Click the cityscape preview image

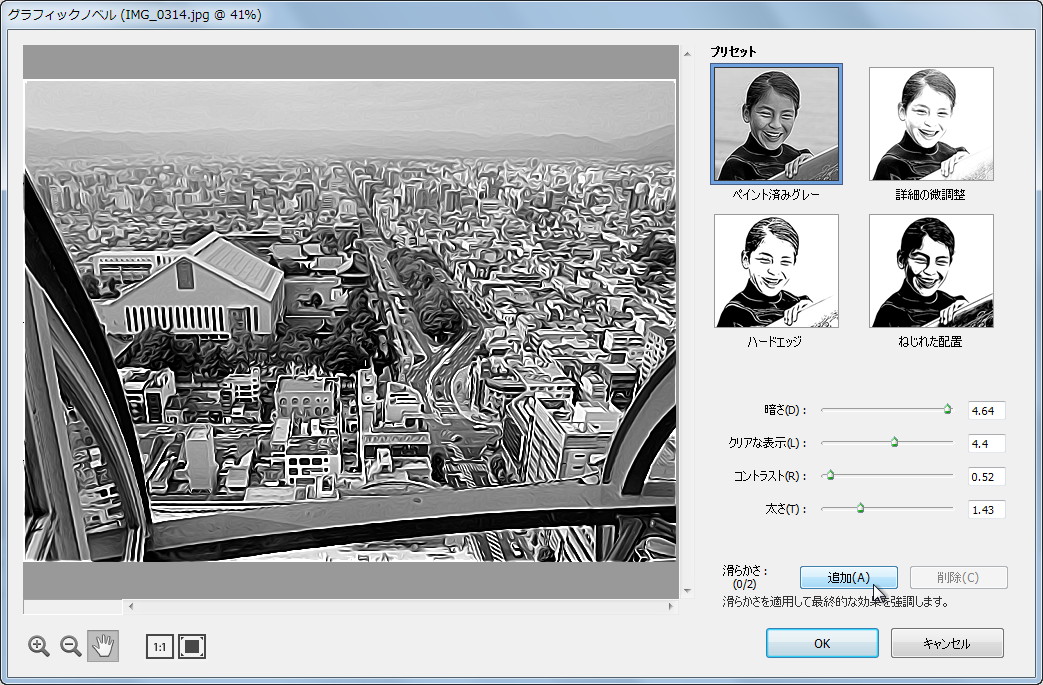pyautogui.click(x=350, y=321)
